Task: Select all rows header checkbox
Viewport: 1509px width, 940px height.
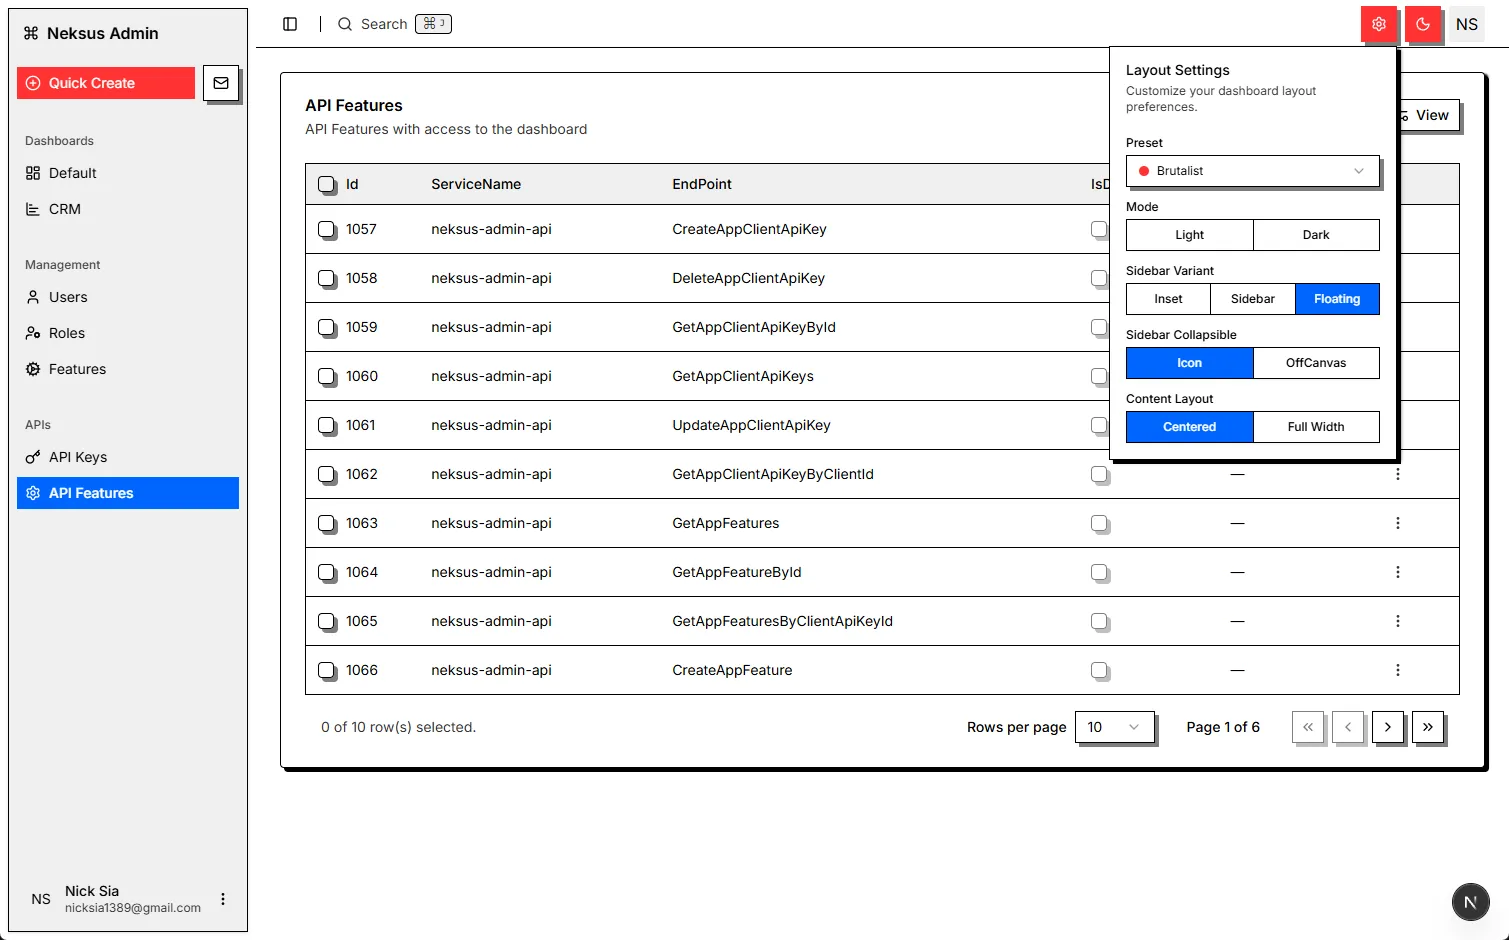Action: tap(327, 184)
